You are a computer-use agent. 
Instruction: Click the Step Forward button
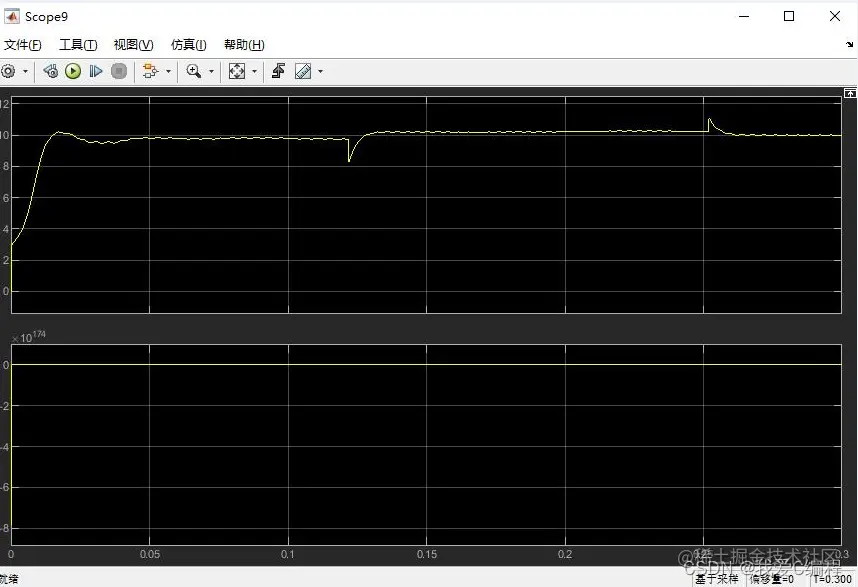96,71
